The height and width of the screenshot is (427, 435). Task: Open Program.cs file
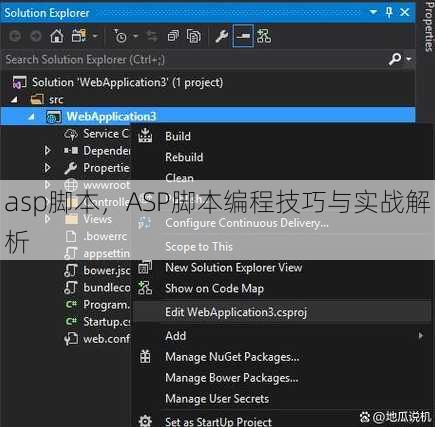(x=106, y=304)
